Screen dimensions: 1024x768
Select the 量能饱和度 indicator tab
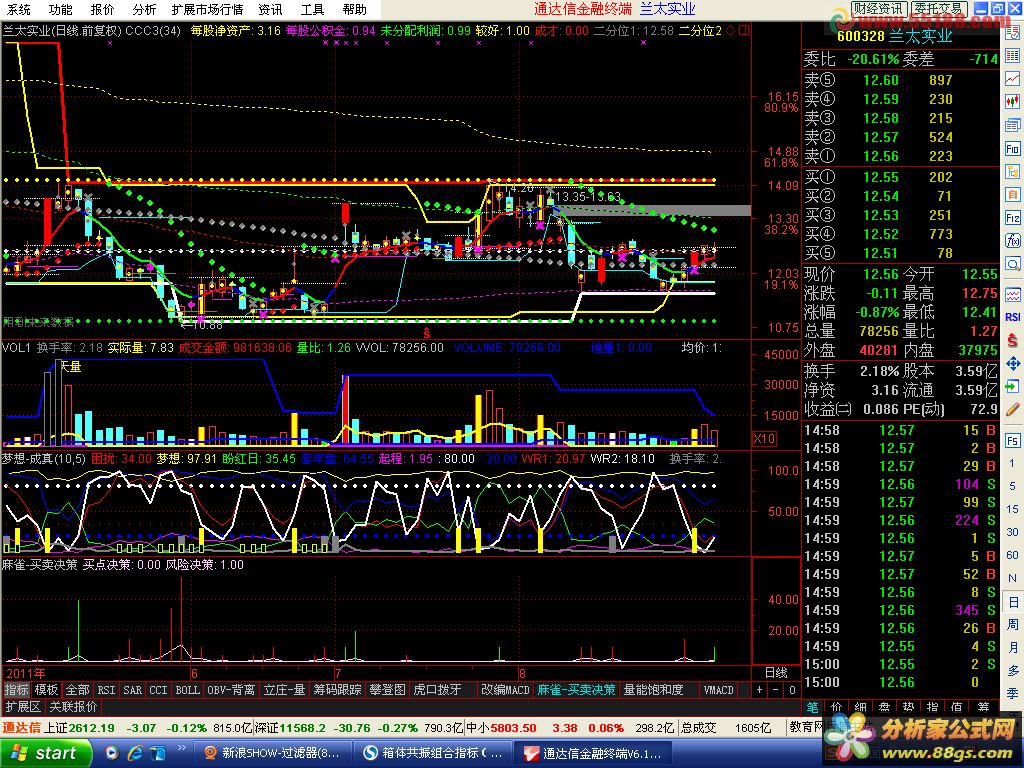(653, 690)
